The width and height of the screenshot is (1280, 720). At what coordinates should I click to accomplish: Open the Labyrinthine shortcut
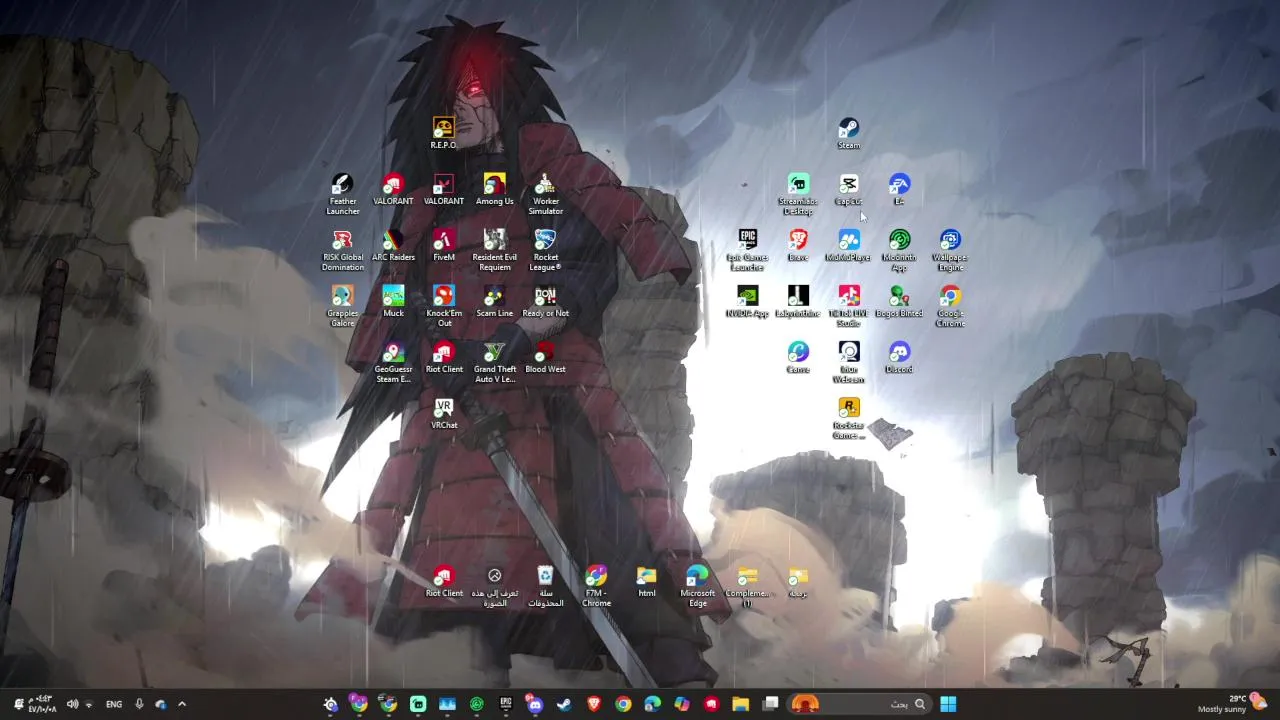(797, 301)
